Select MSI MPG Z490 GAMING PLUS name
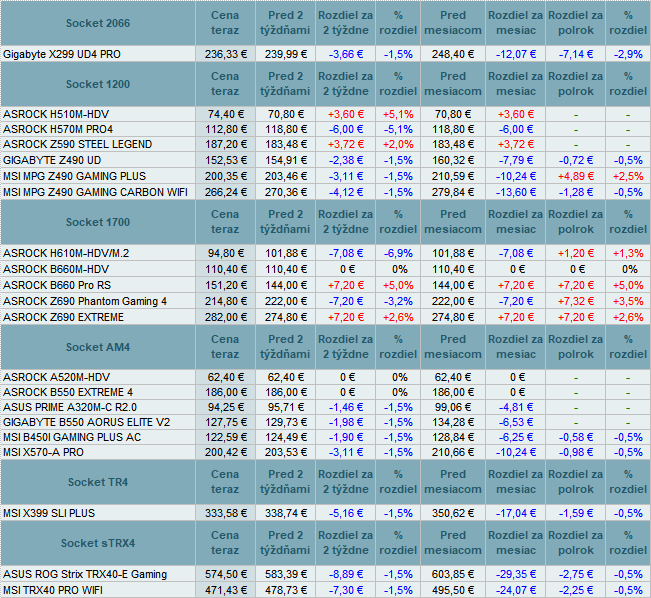Image resolution: width=651 pixels, height=598 pixels. point(75,176)
